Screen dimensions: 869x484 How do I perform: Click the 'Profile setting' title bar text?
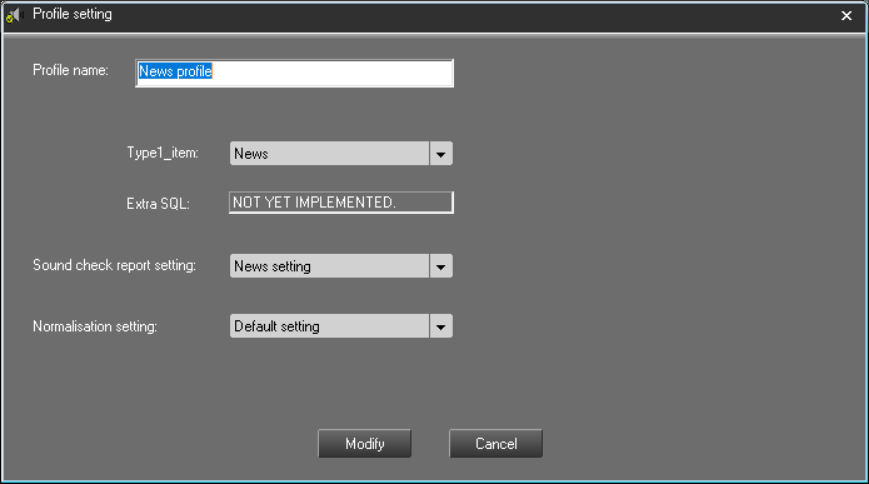[72, 15]
